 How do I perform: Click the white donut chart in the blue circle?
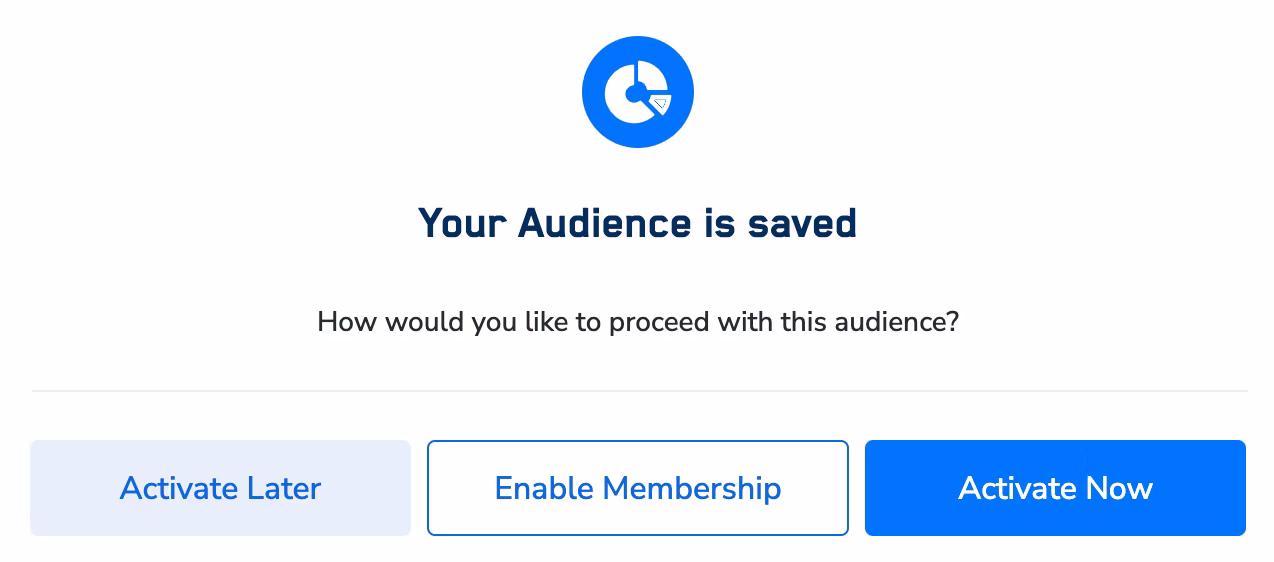click(x=636, y=92)
